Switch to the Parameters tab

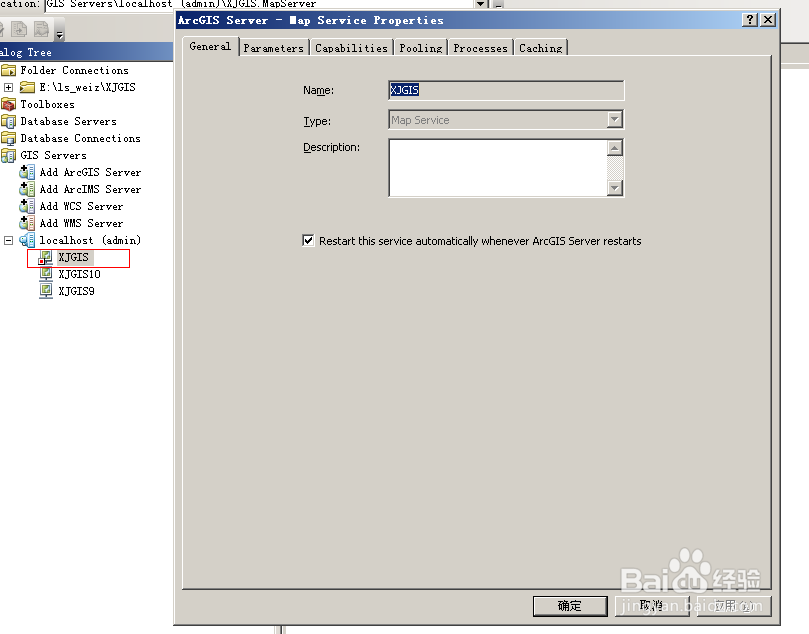coord(273,48)
